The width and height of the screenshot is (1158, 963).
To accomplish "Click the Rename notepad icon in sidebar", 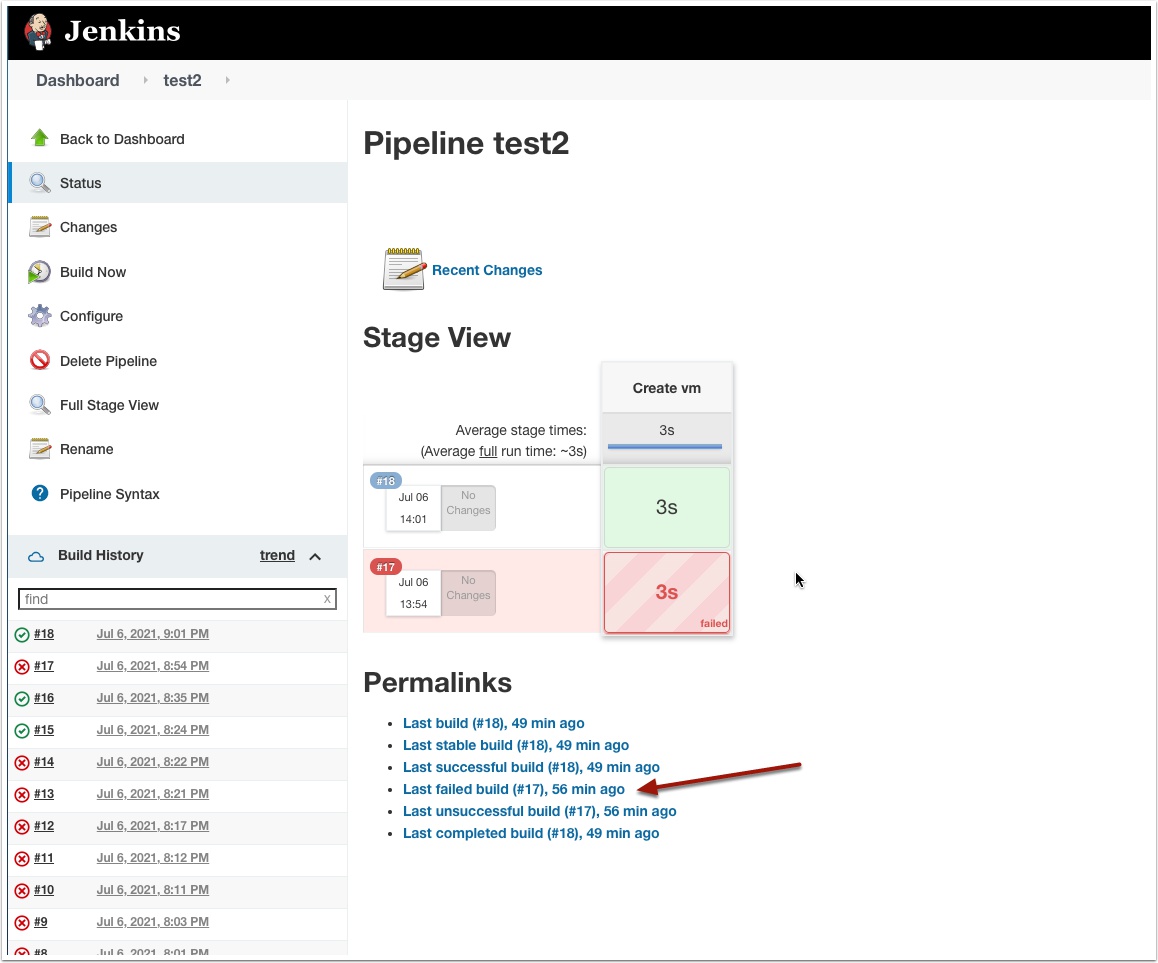I will 40,448.
